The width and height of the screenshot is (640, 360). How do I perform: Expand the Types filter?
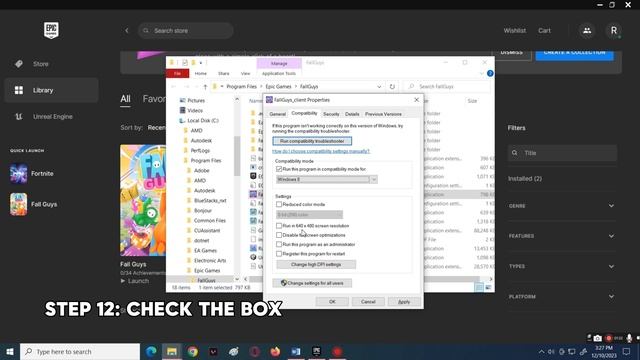click(562, 266)
